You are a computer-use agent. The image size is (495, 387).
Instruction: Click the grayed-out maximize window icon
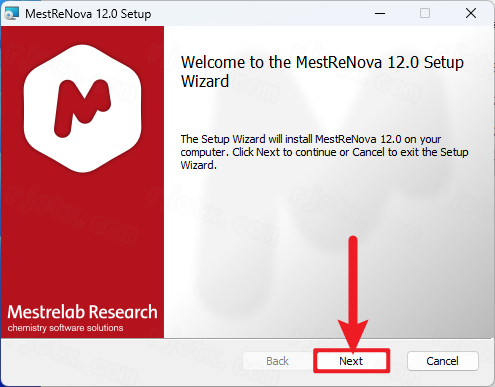[425, 13]
